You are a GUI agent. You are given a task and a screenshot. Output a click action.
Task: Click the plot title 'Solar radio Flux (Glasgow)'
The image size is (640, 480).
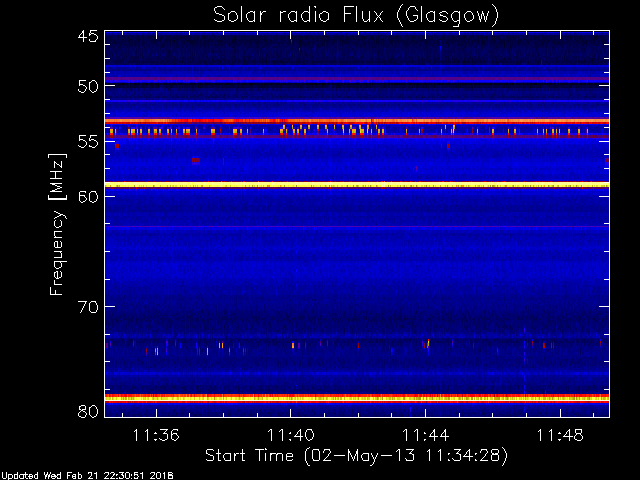(356, 16)
